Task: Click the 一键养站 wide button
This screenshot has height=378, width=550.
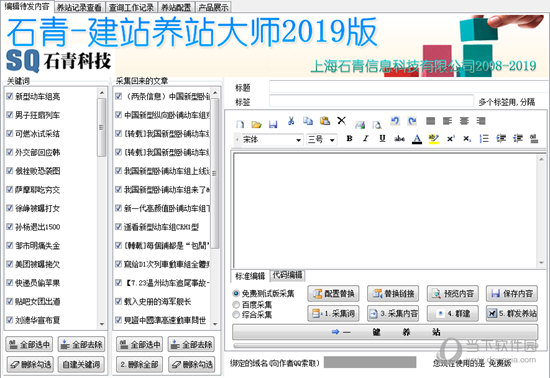Action: click(x=385, y=332)
